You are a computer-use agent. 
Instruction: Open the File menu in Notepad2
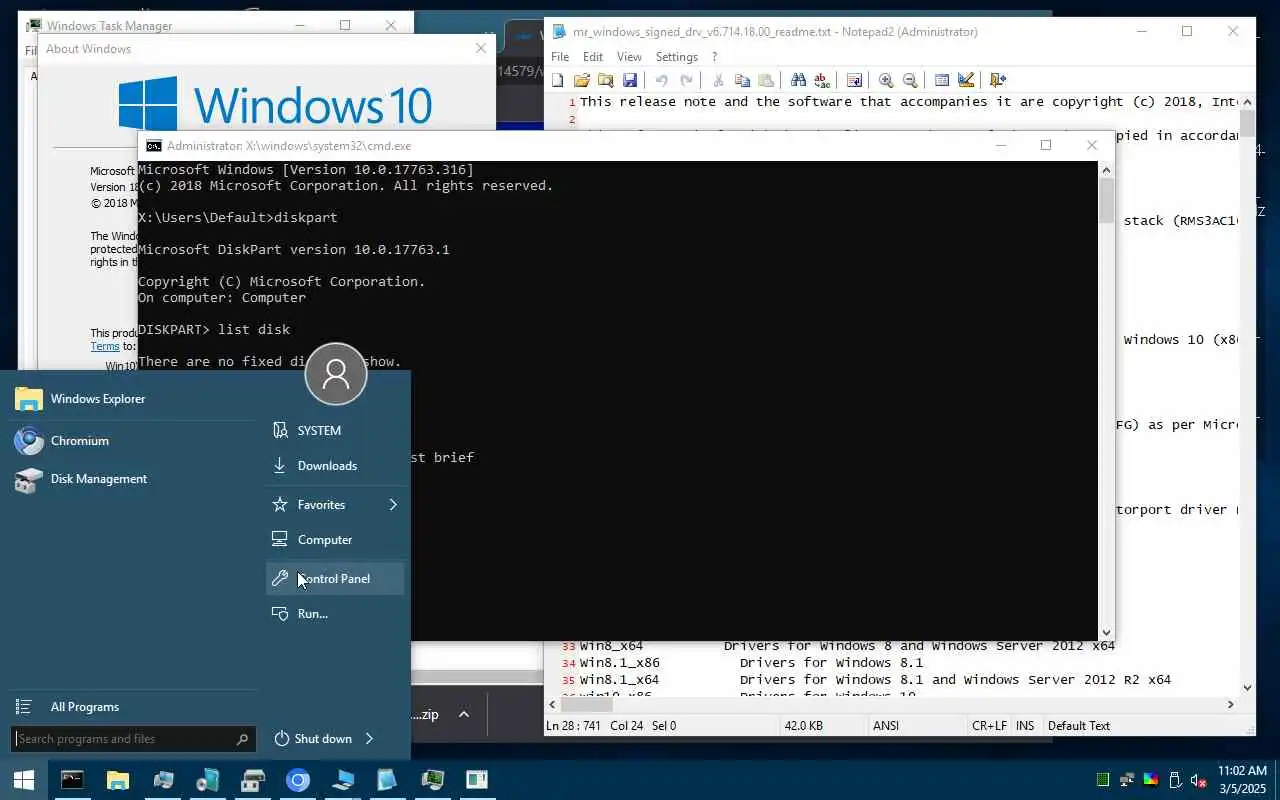pyautogui.click(x=560, y=57)
